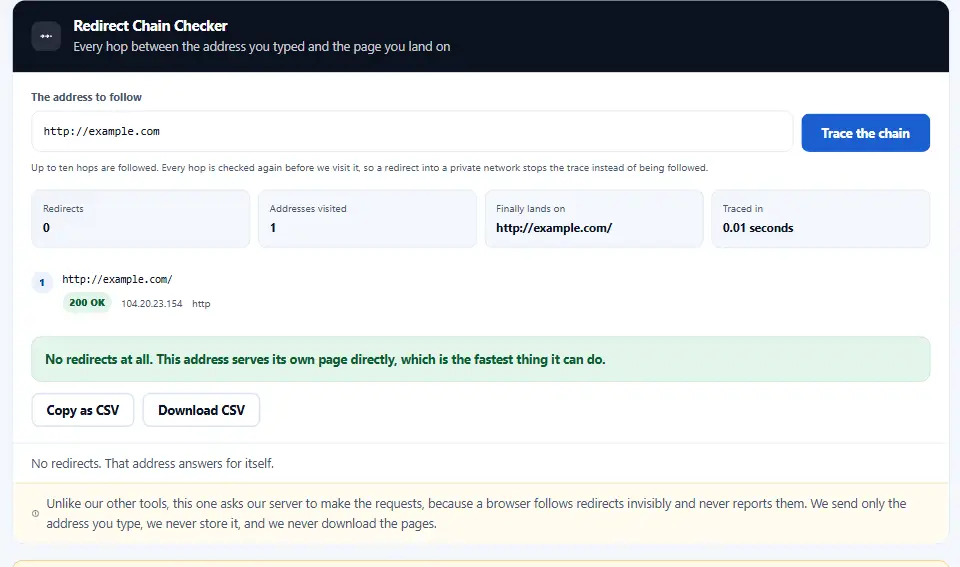Focus the address to follow input field
The width and height of the screenshot is (960, 567).
412,131
